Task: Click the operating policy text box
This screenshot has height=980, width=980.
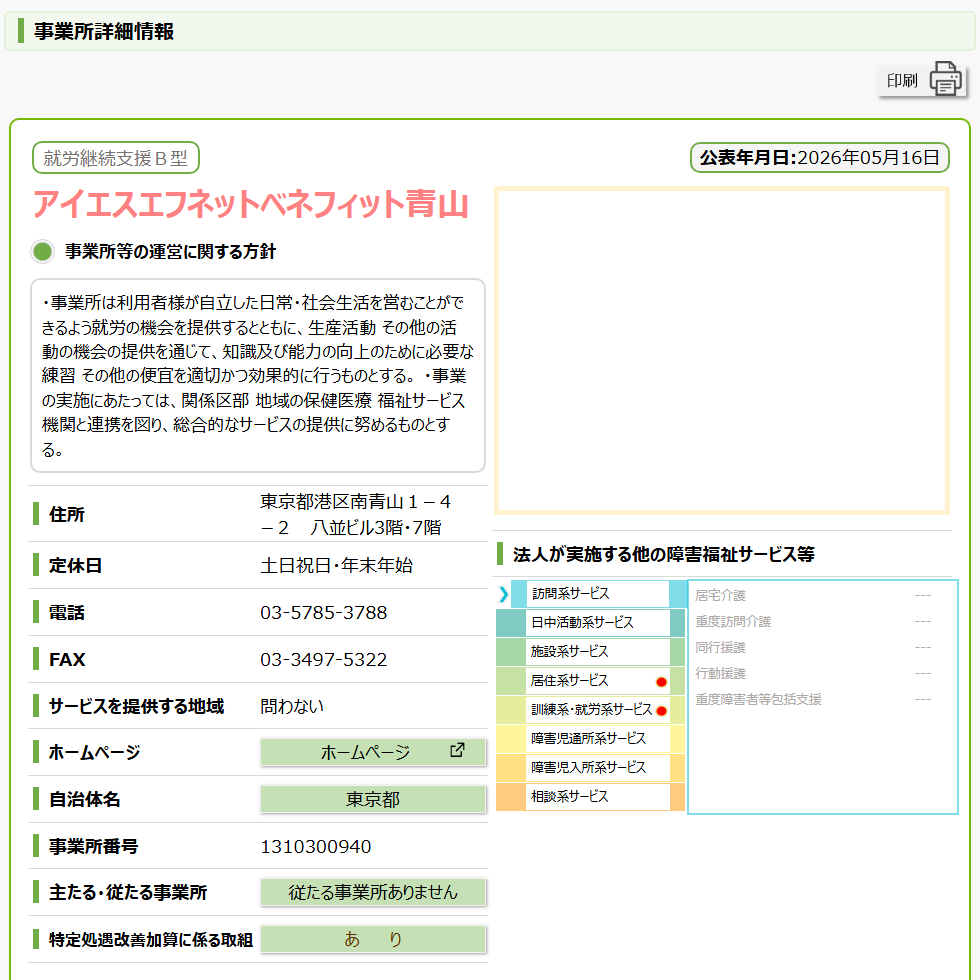Action: click(x=258, y=376)
